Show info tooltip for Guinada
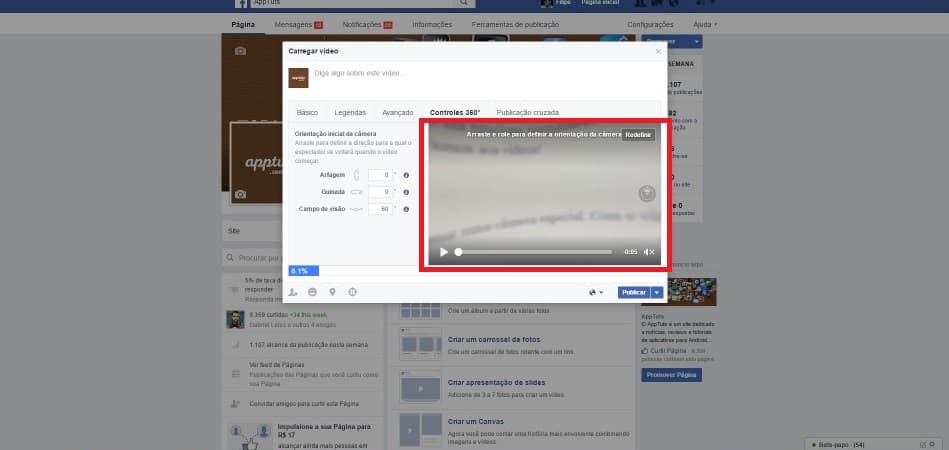 (x=406, y=192)
